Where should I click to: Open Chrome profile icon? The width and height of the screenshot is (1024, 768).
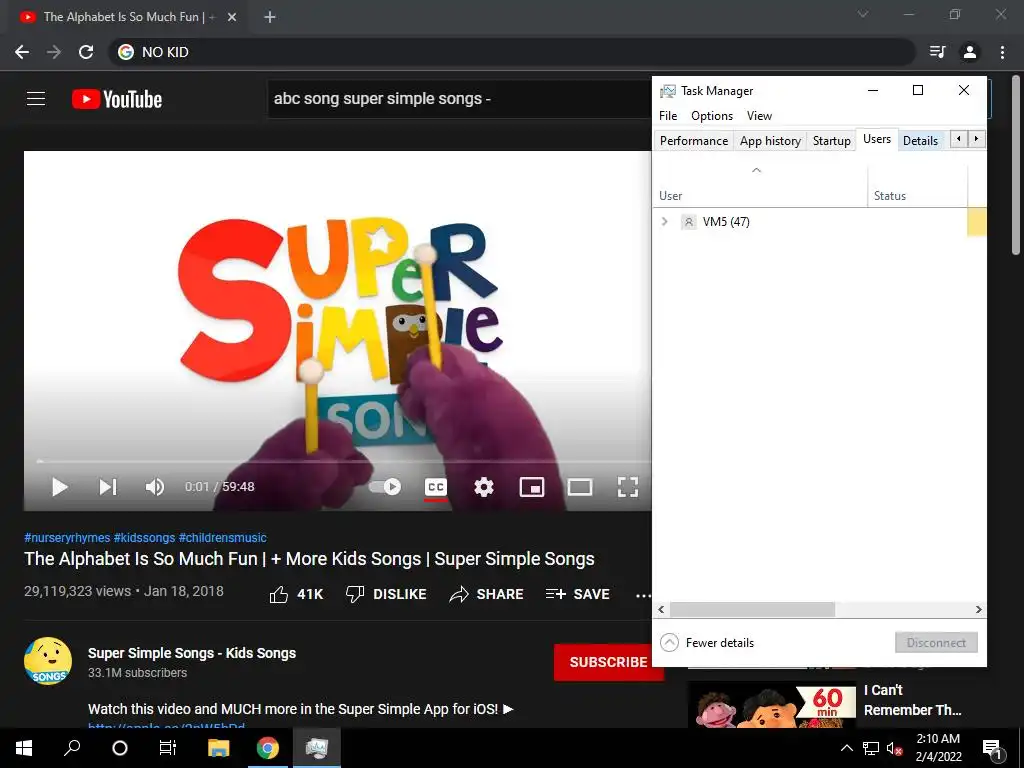point(970,52)
